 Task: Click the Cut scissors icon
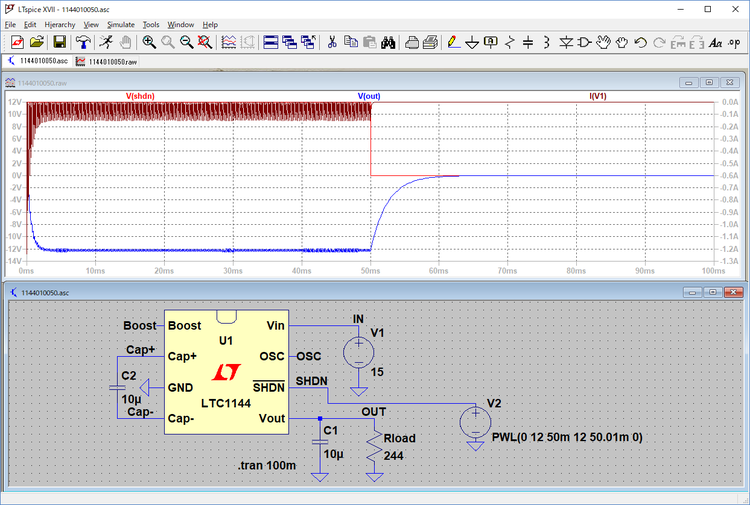coord(332,42)
